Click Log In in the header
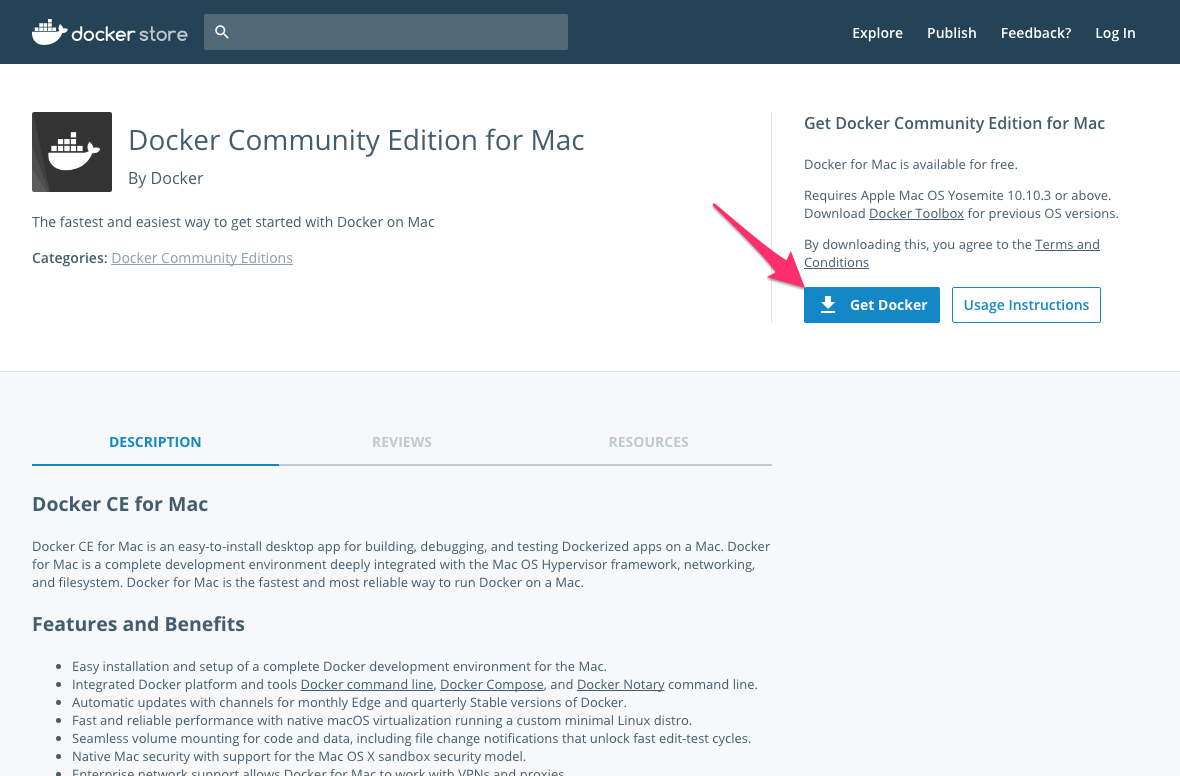The width and height of the screenshot is (1180, 776). (1115, 33)
